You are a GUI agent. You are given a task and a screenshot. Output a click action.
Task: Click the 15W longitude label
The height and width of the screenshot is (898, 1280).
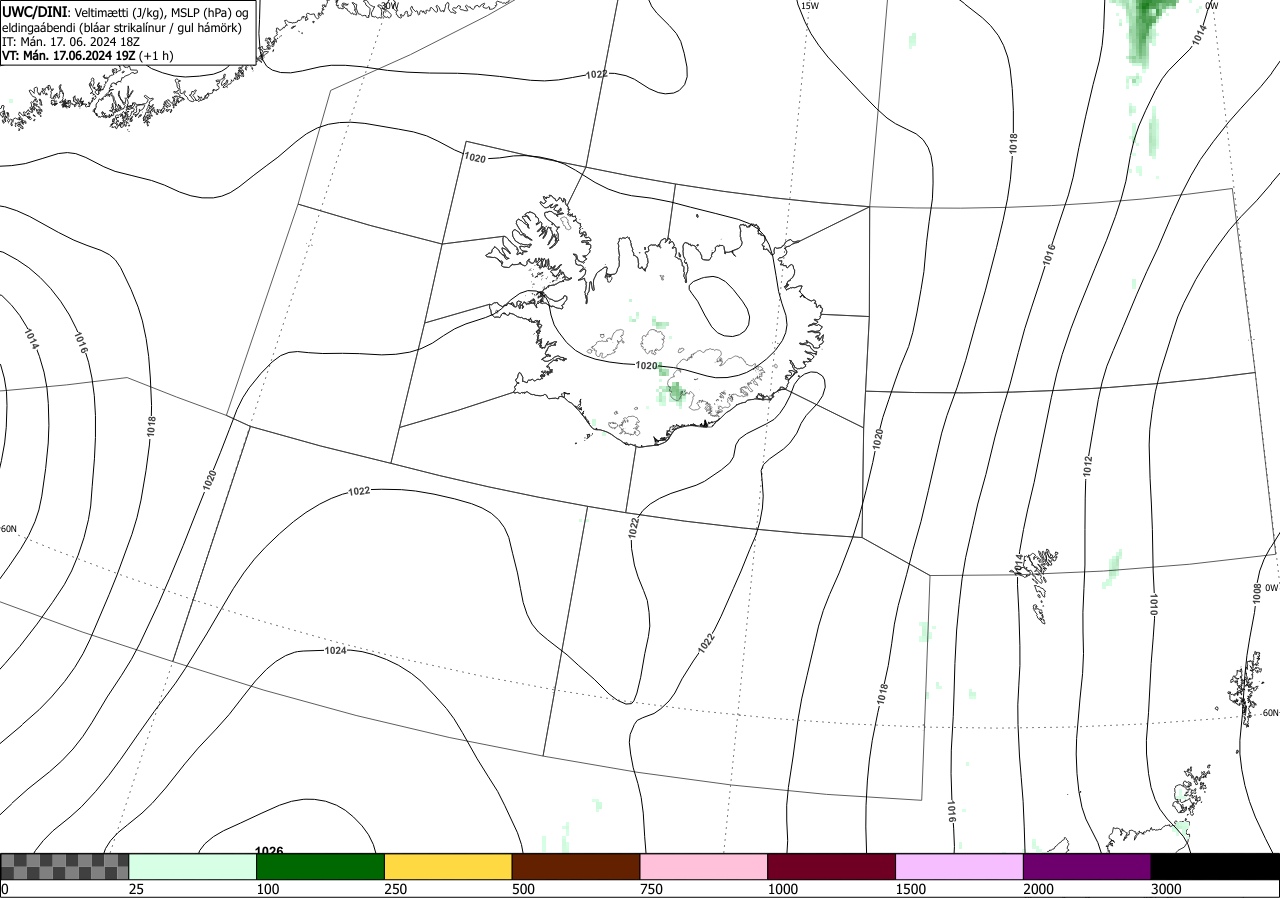[x=809, y=6]
